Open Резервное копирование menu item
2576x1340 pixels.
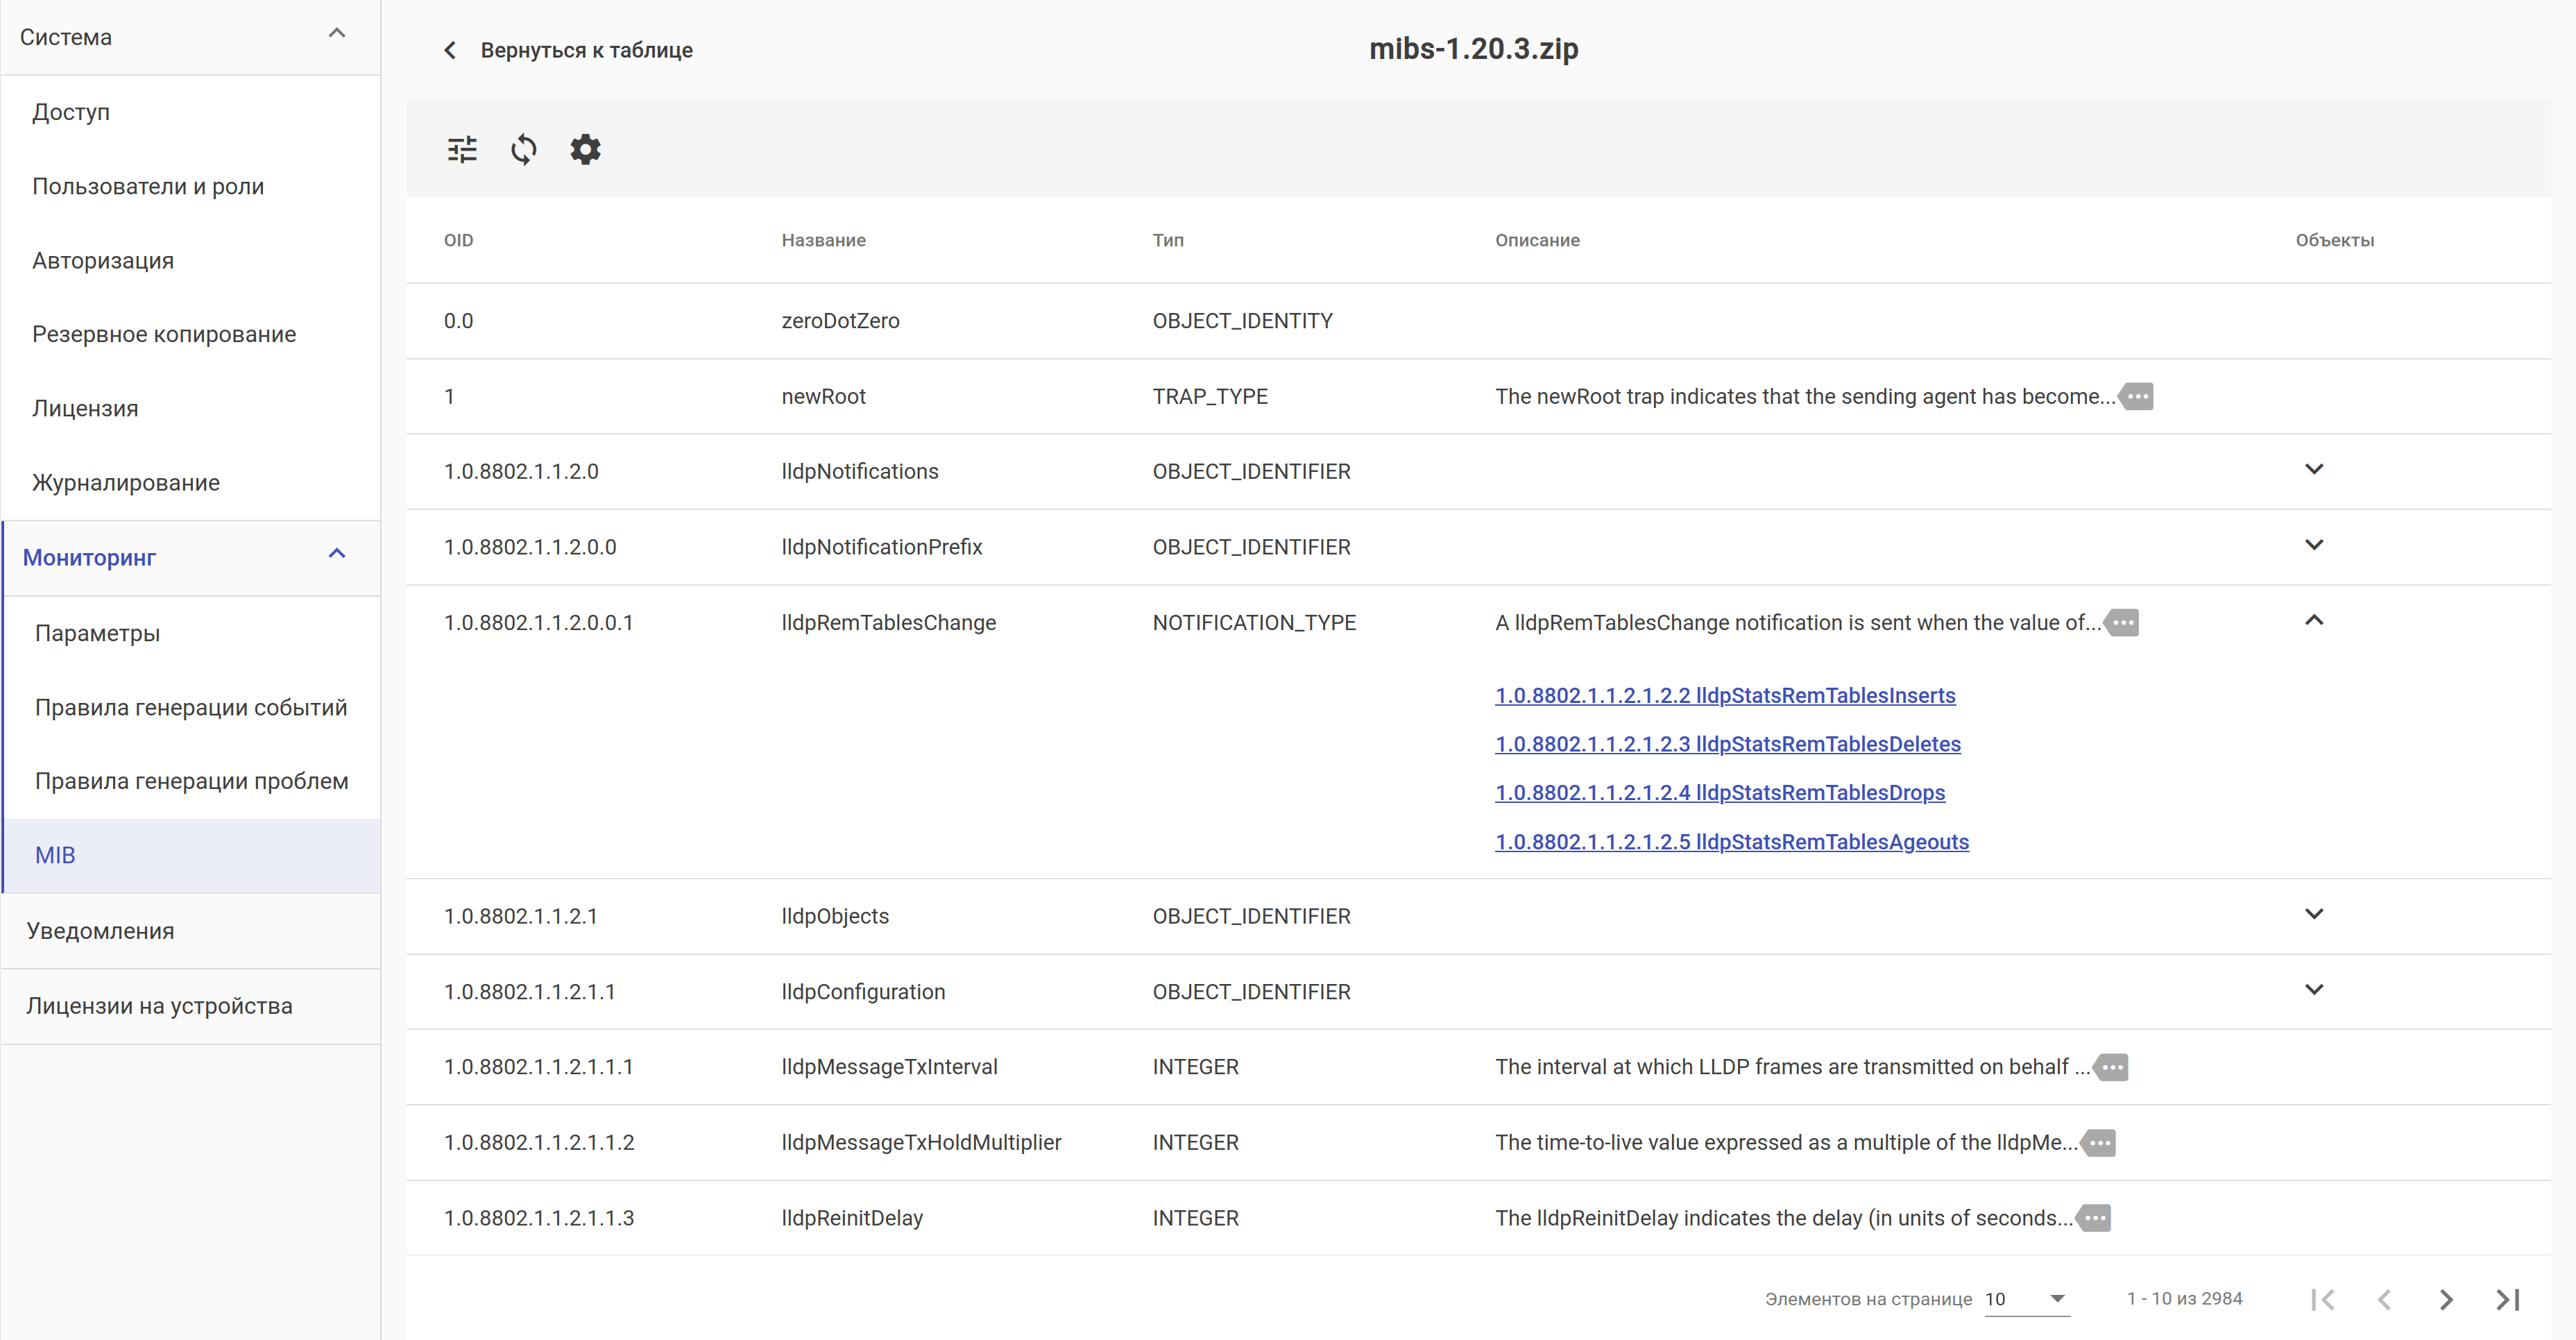[164, 334]
